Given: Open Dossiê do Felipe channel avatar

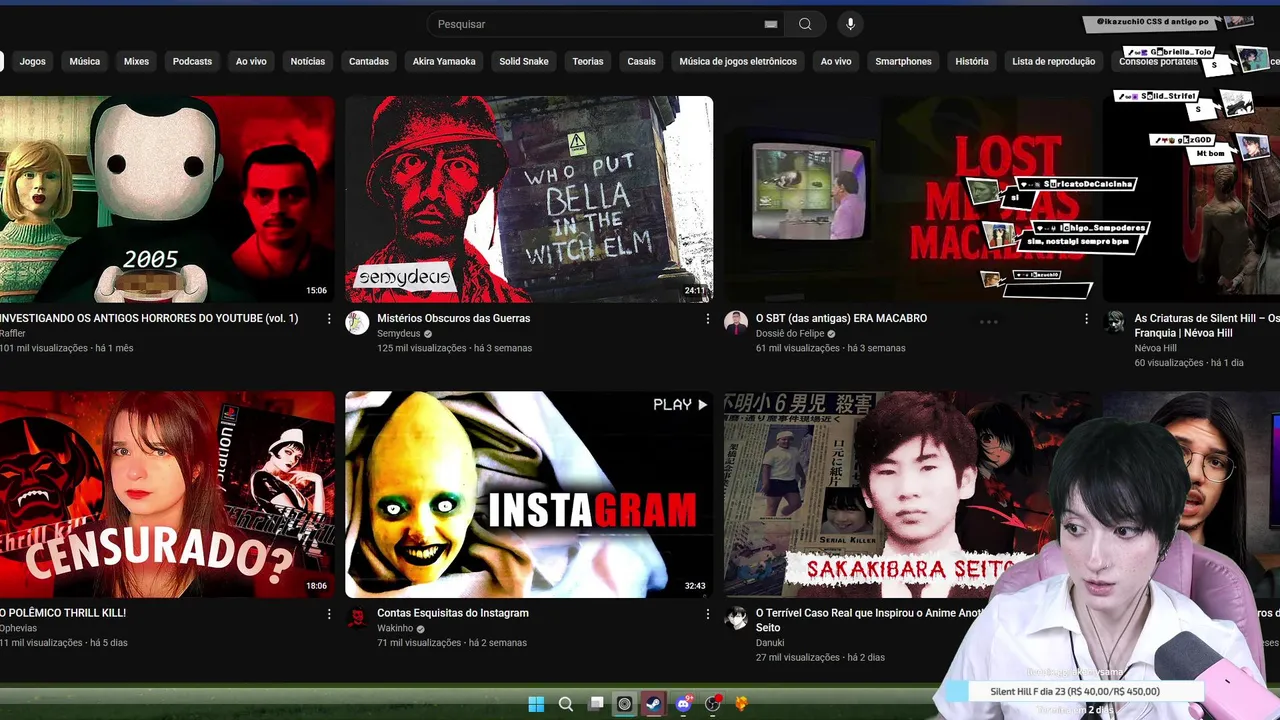Looking at the screenshot, I should (x=736, y=322).
